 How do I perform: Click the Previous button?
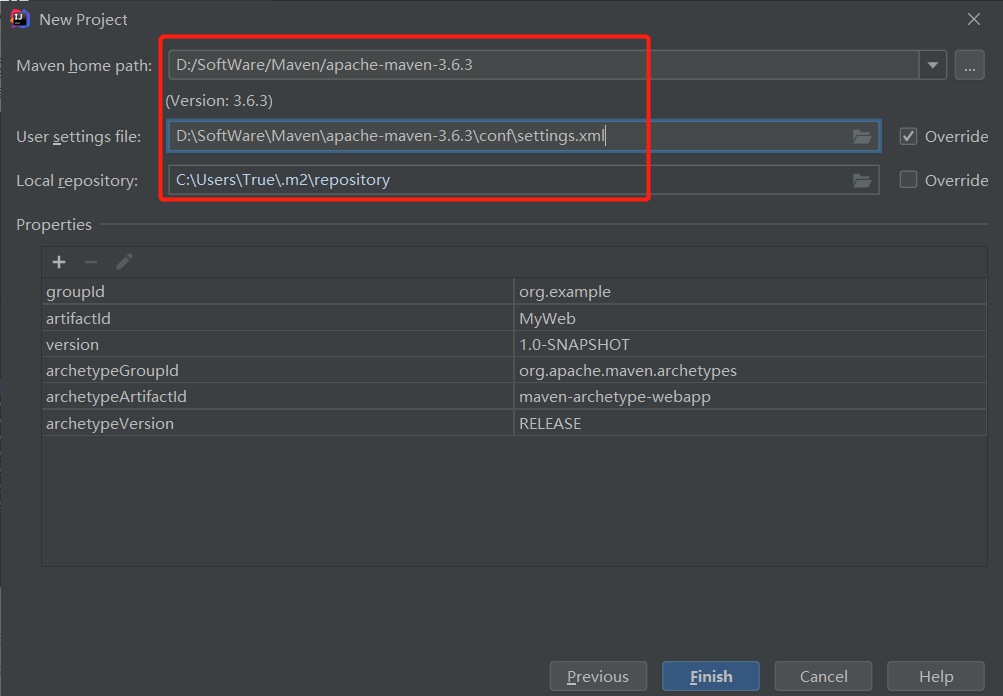(x=598, y=676)
